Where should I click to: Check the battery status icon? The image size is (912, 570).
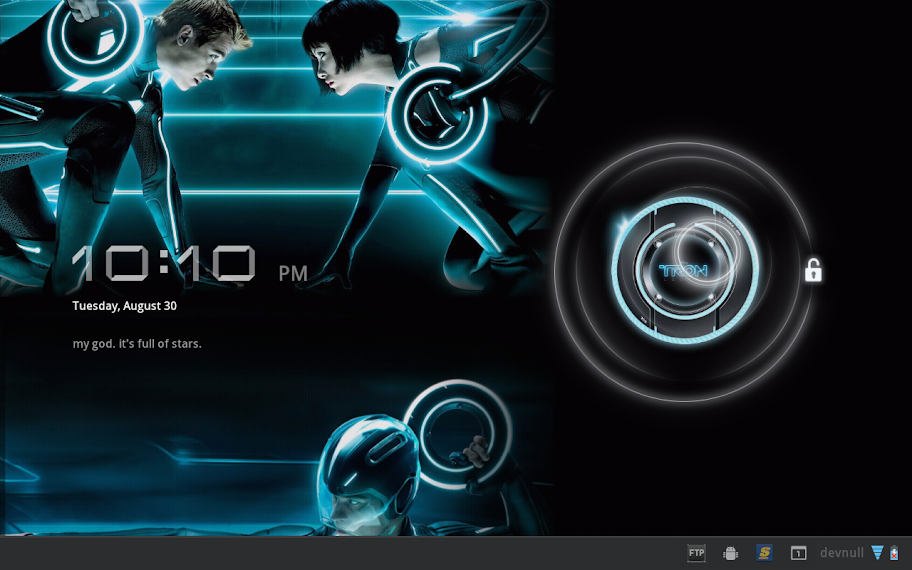tap(894, 553)
